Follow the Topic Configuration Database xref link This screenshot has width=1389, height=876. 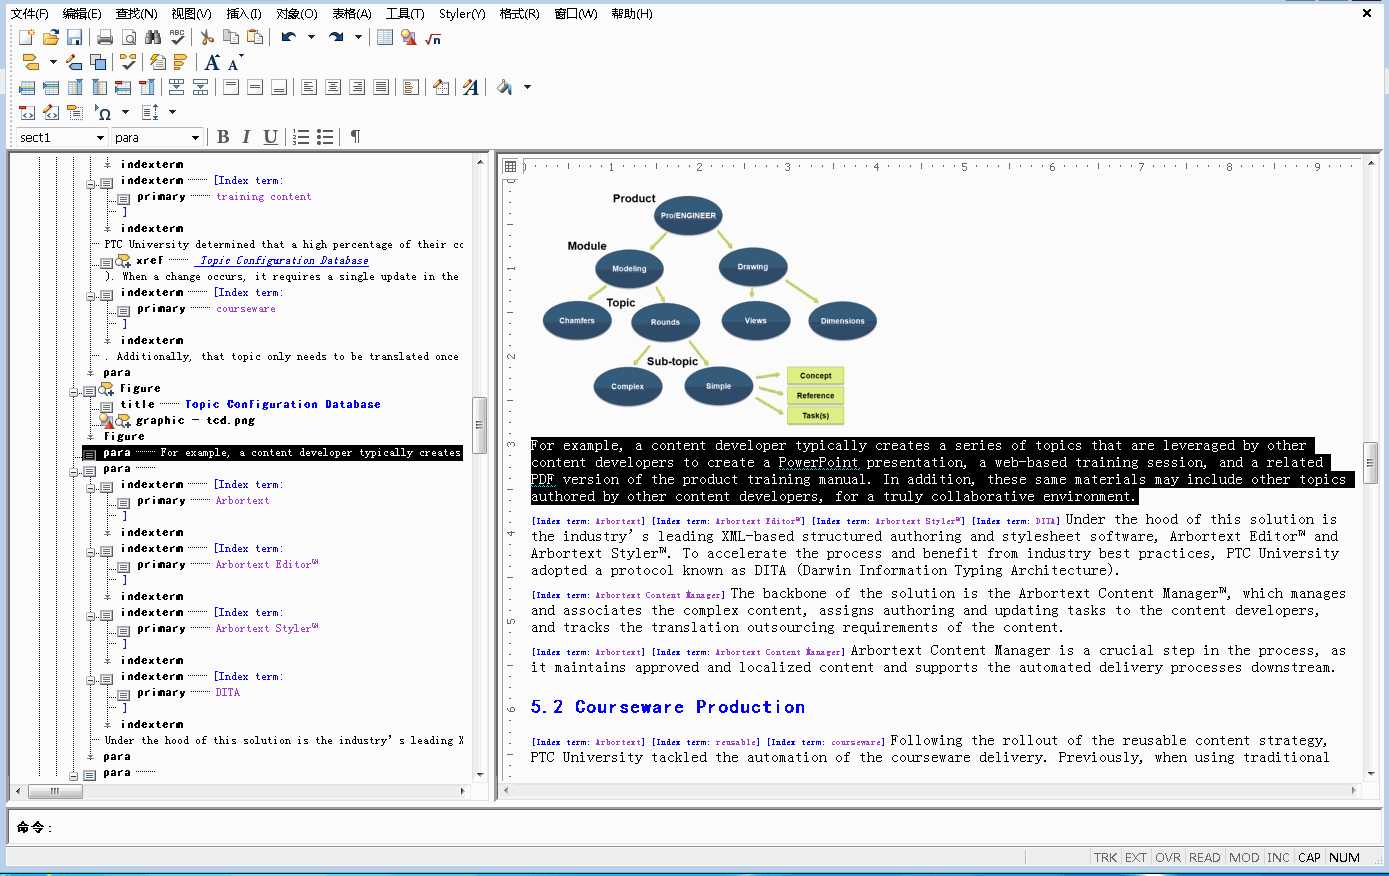[284, 261]
